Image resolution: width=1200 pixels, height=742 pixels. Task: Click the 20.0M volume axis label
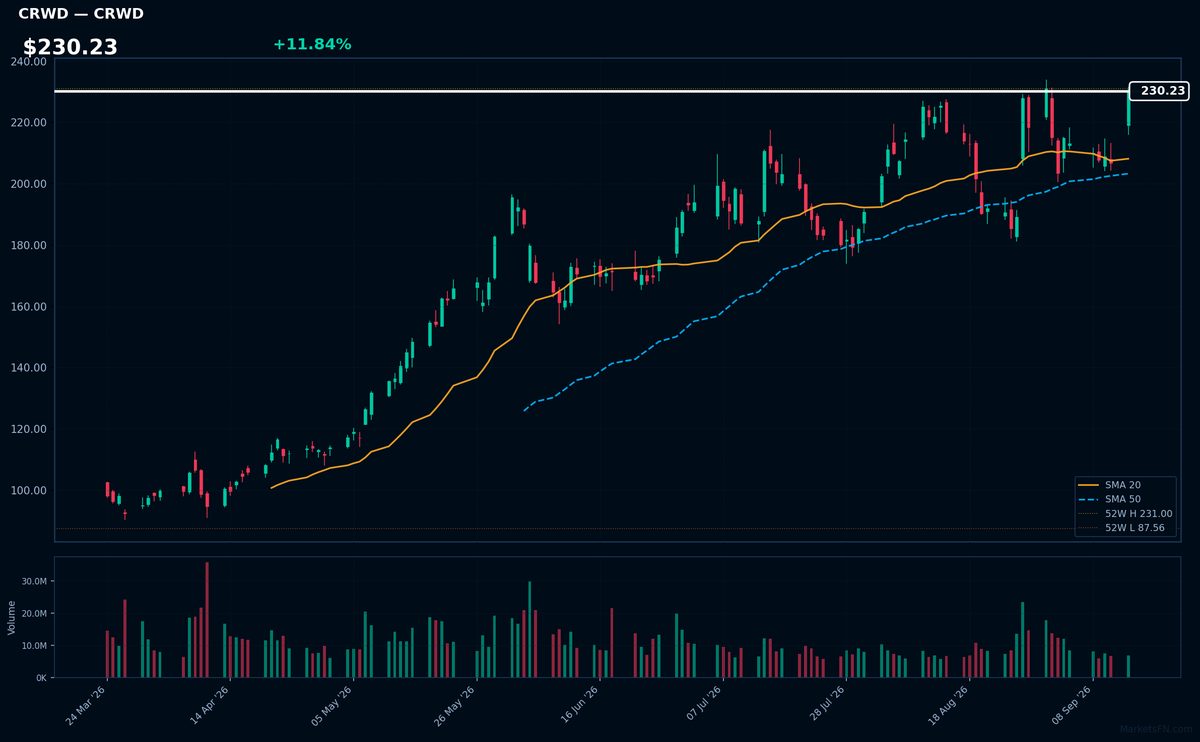click(x=34, y=613)
